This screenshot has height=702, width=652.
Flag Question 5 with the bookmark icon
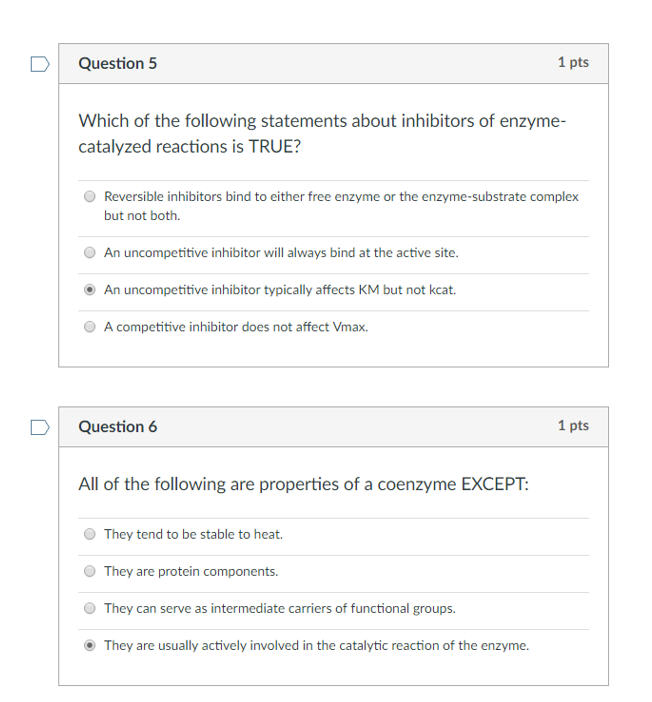[39, 64]
